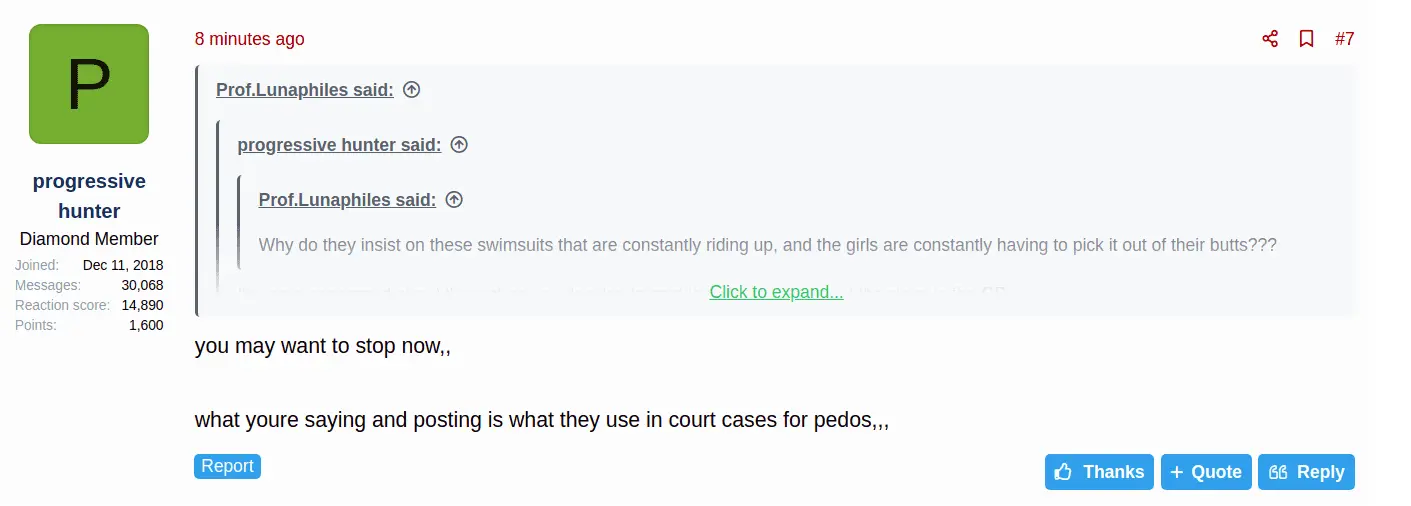The image size is (1411, 506).
Task: Open the green 'P' avatar profile
Action: coord(89,84)
